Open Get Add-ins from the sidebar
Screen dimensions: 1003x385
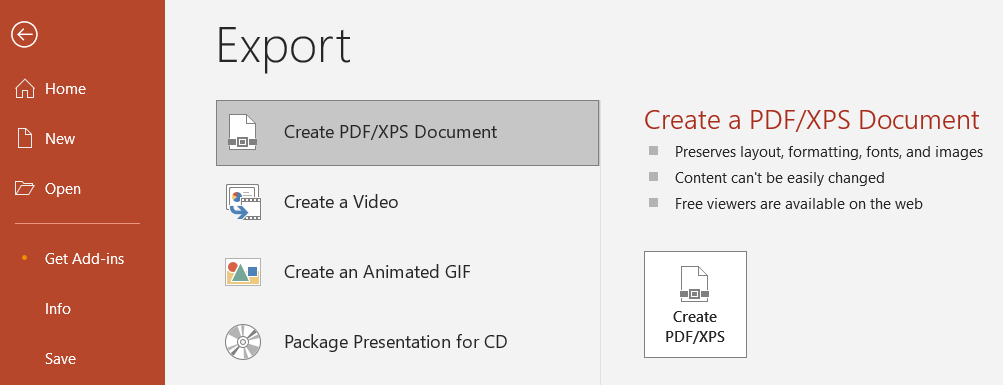tap(83, 259)
